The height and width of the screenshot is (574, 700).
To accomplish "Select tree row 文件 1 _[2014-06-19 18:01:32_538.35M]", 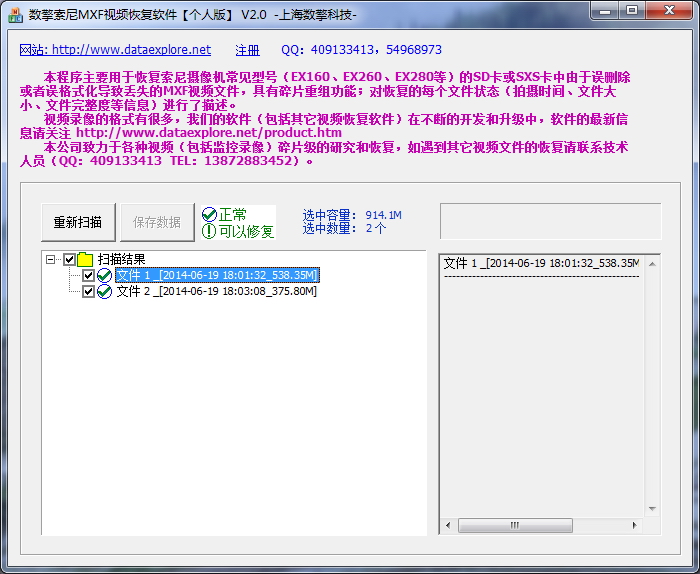I will [x=217, y=275].
